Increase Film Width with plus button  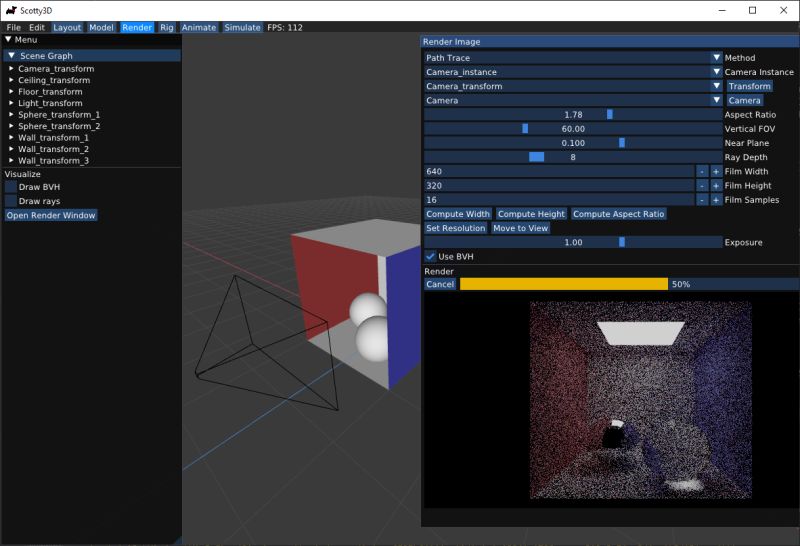coord(716,171)
